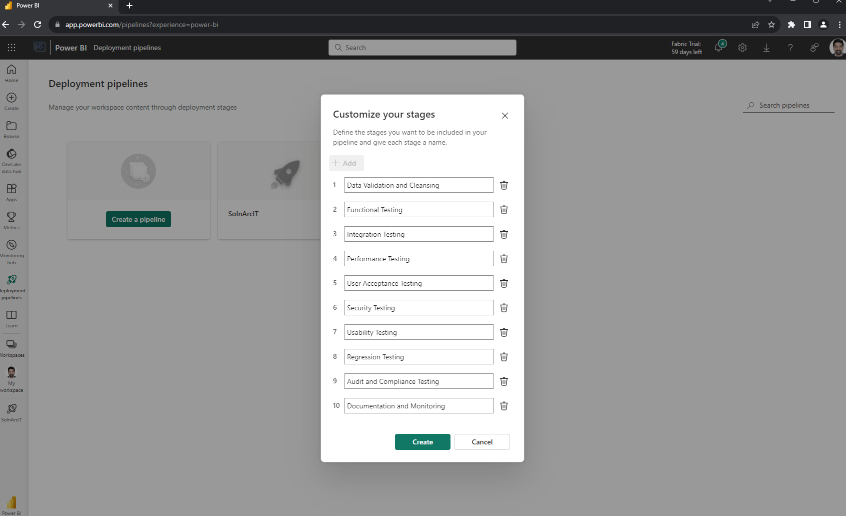Delete the Data Validation and Cleansing stage
This screenshot has width=846, height=516.
tap(503, 185)
